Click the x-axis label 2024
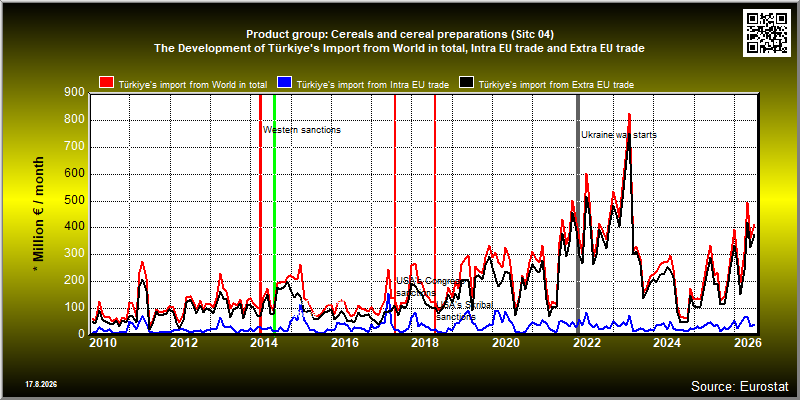800x400 pixels. 666,342
